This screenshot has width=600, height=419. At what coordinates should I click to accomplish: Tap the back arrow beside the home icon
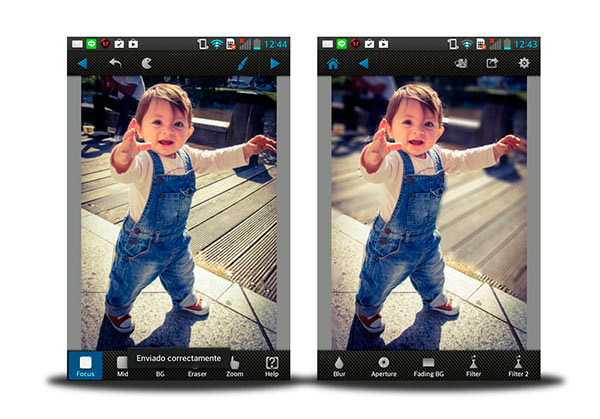pyautogui.click(x=364, y=64)
